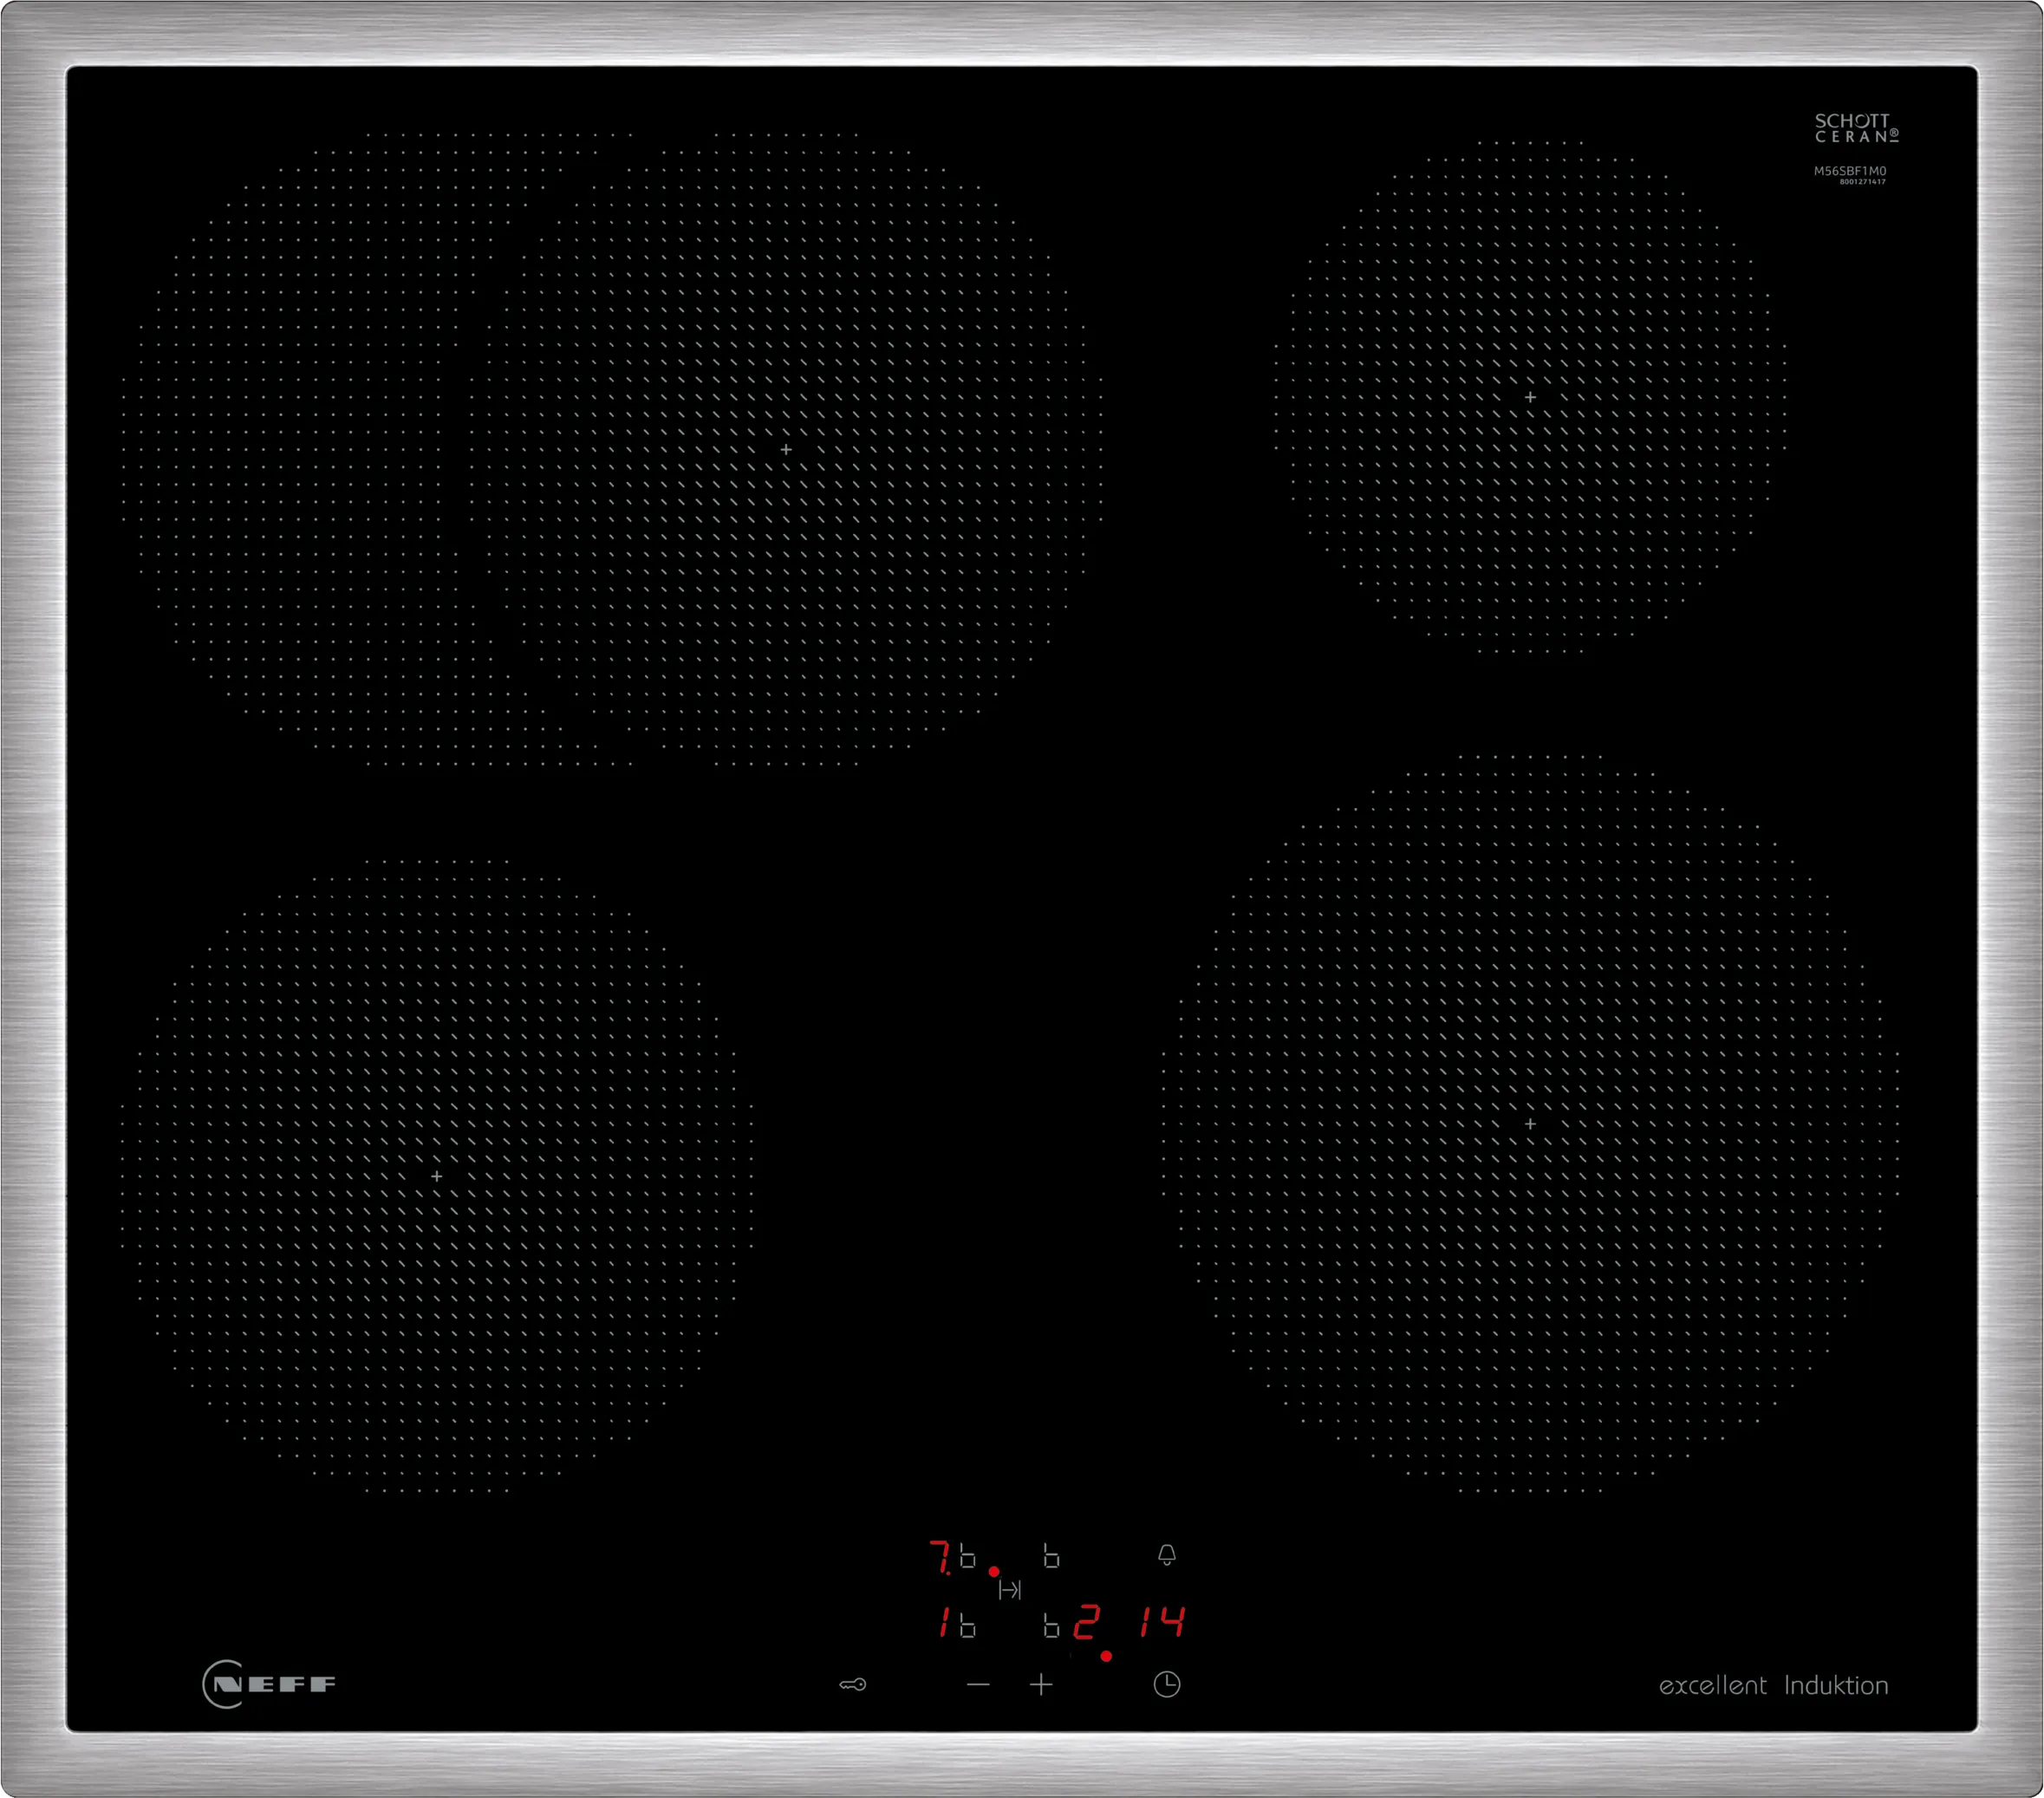This screenshot has height=1798, width=2044.
Task: Click the NEFF brand logo
Action: click(269, 1684)
